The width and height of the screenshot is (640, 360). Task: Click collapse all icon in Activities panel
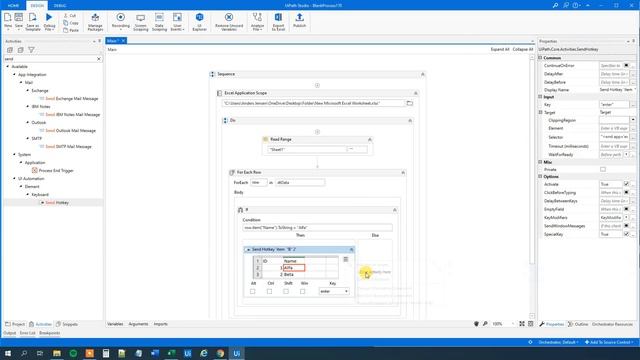[x=20, y=50]
